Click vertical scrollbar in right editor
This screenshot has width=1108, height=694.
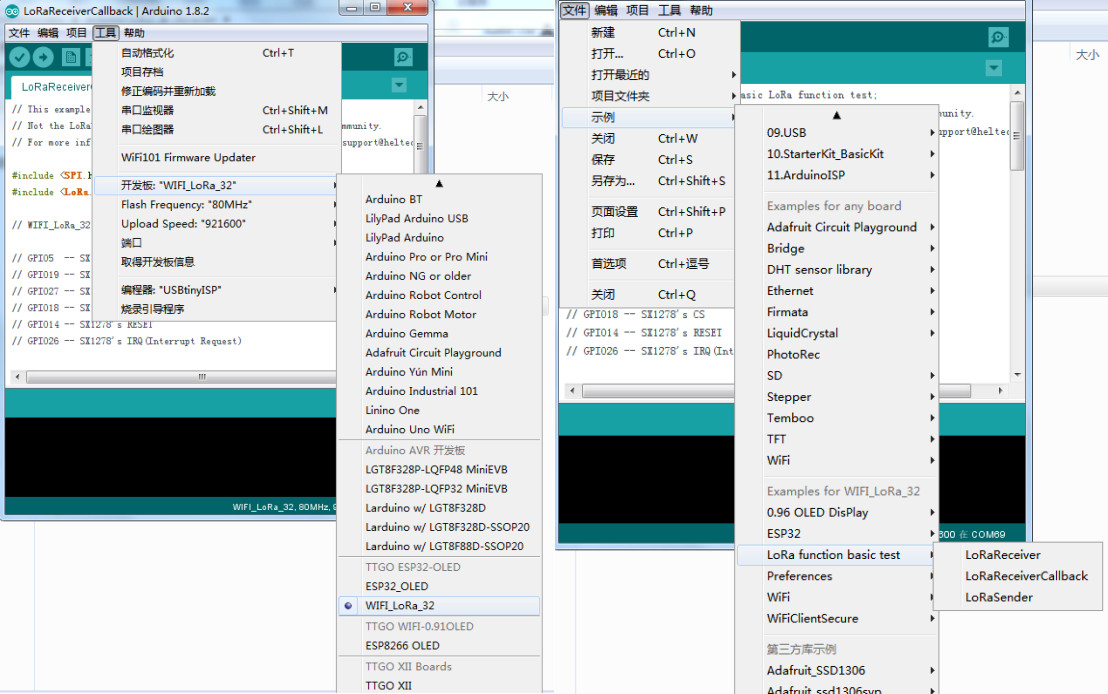click(1017, 136)
